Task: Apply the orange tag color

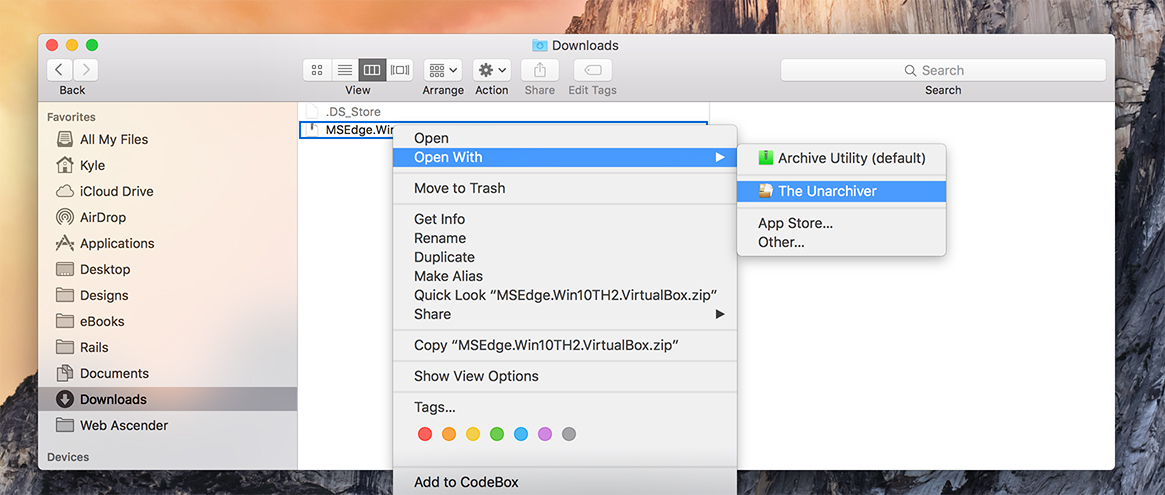Action: [x=449, y=434]
